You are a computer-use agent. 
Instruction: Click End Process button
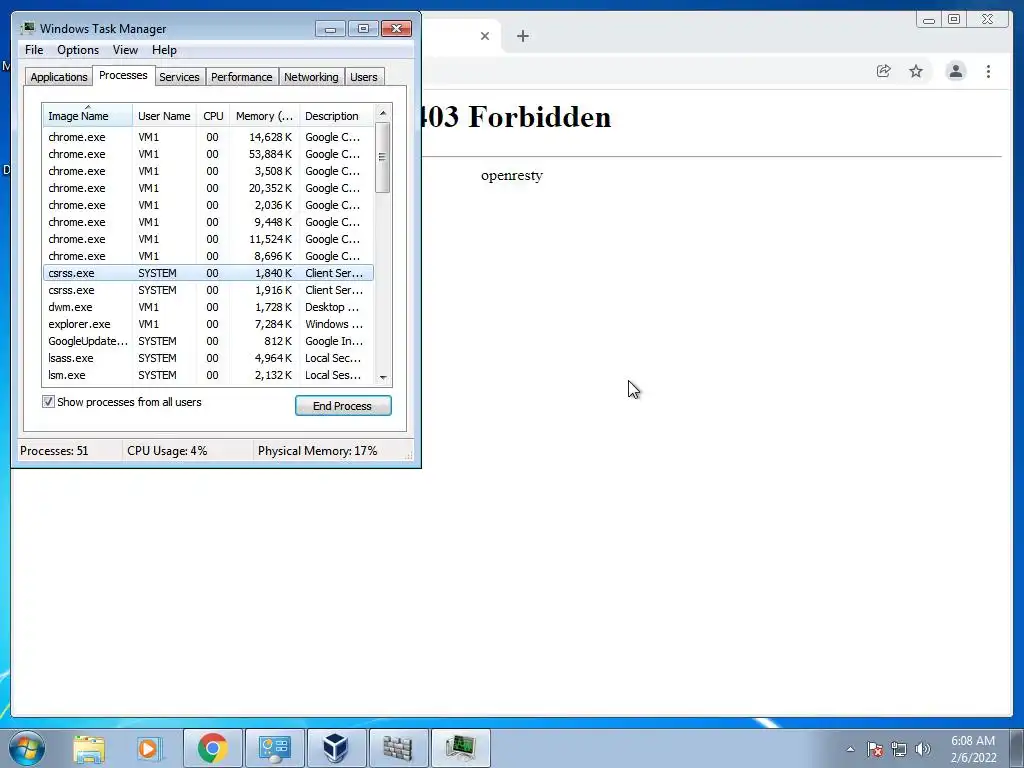[343, 406]
